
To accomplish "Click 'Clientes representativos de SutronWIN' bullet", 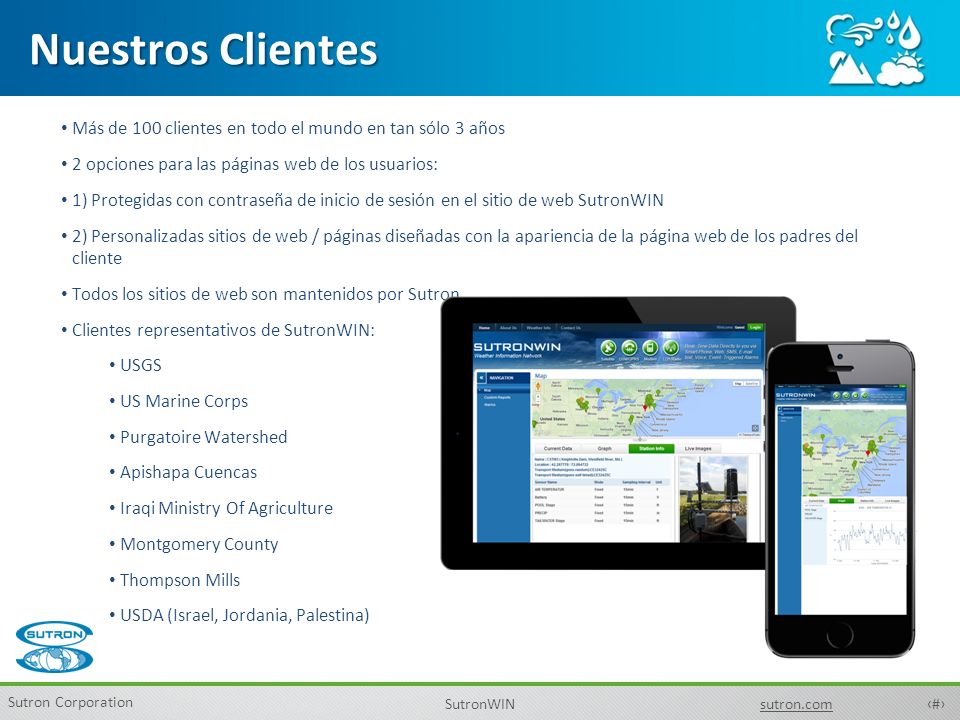I will [223, 331].
